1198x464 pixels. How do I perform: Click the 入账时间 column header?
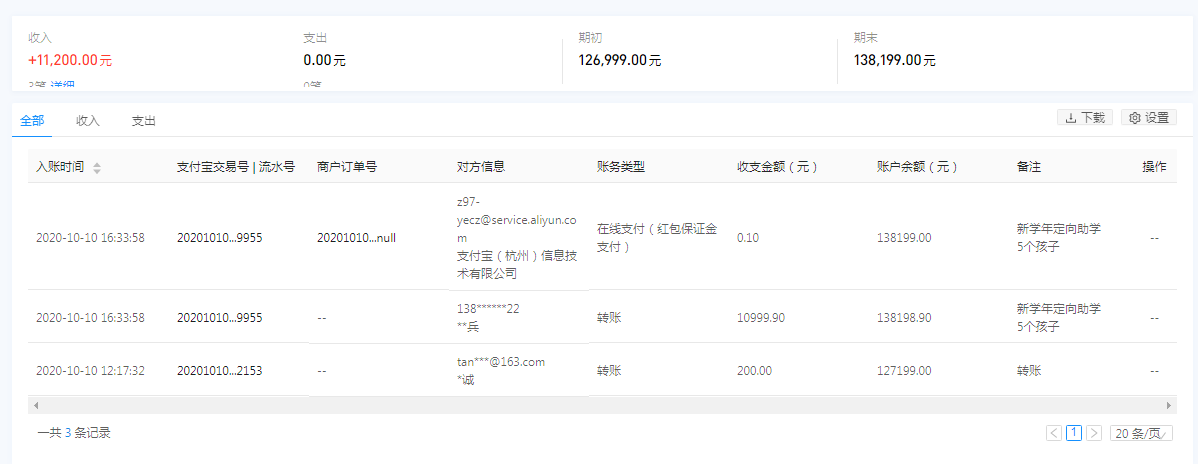tap(60, 167)
